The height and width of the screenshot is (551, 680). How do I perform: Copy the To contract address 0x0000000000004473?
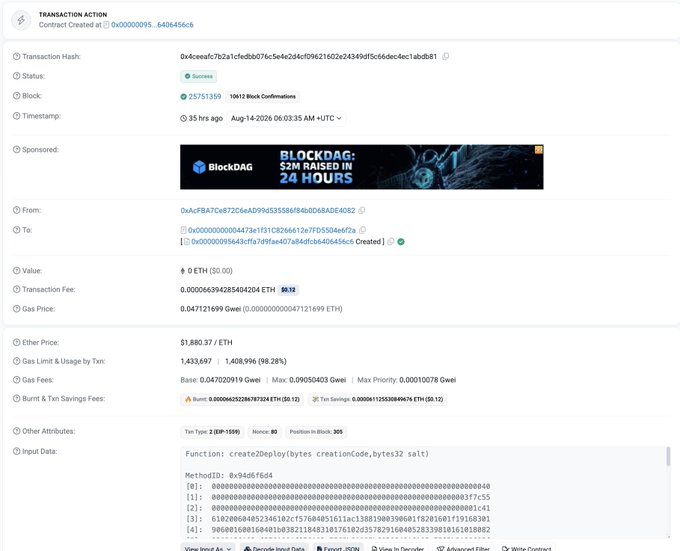363,230
